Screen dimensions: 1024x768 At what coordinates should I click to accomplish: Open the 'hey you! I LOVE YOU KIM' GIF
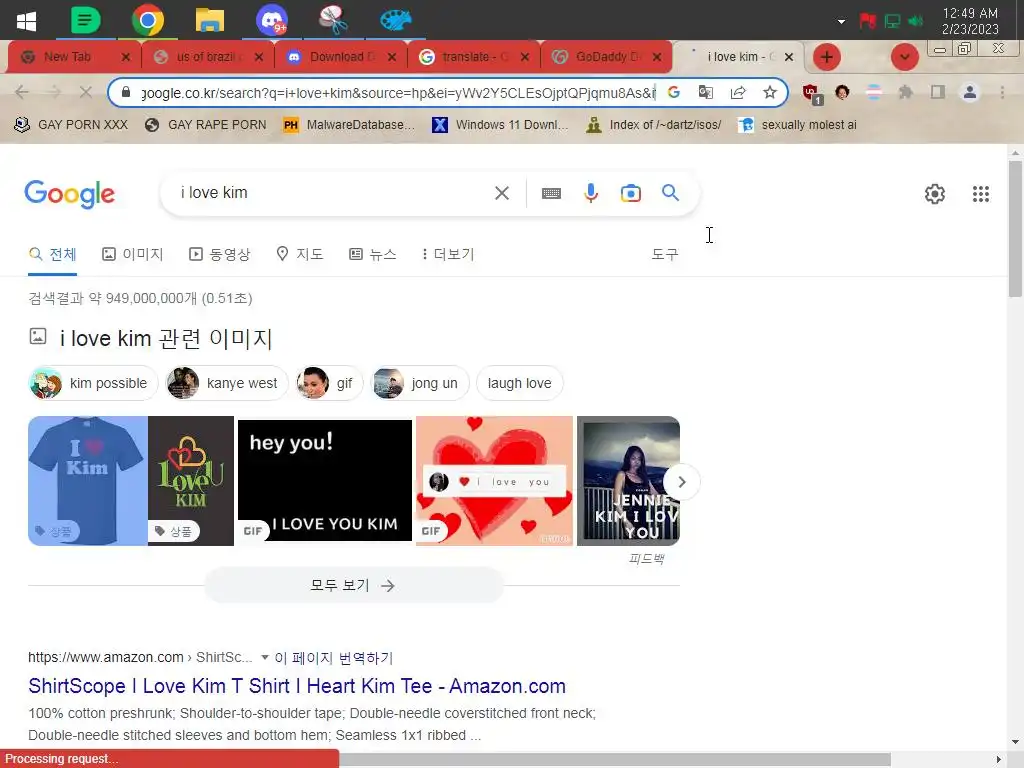tap(325, 481)
